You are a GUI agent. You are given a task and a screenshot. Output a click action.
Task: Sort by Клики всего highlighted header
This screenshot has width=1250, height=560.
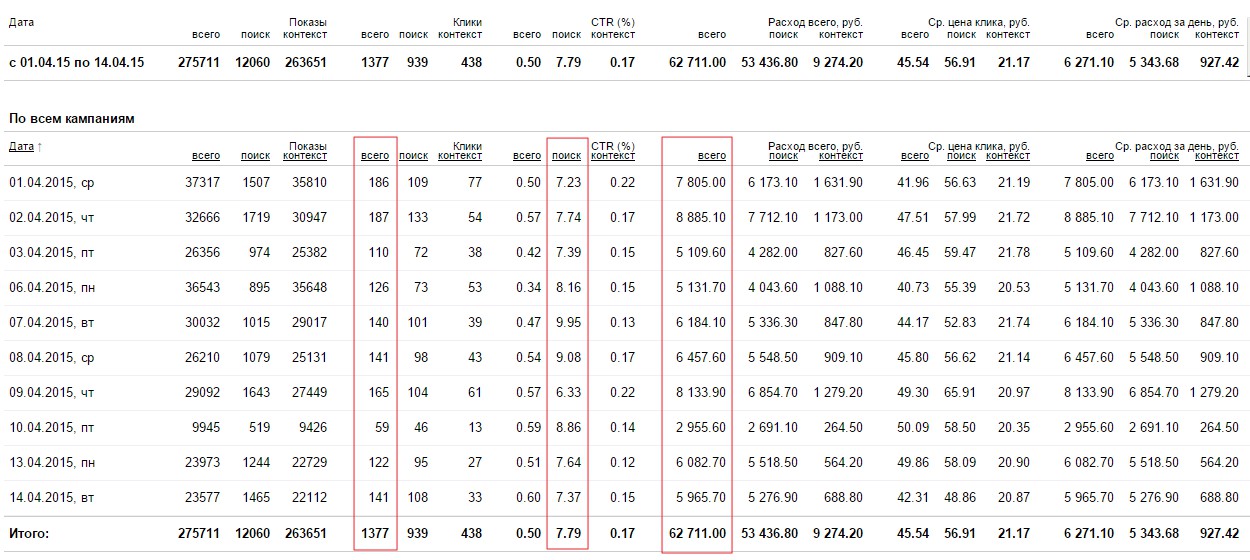click(375, 156)
